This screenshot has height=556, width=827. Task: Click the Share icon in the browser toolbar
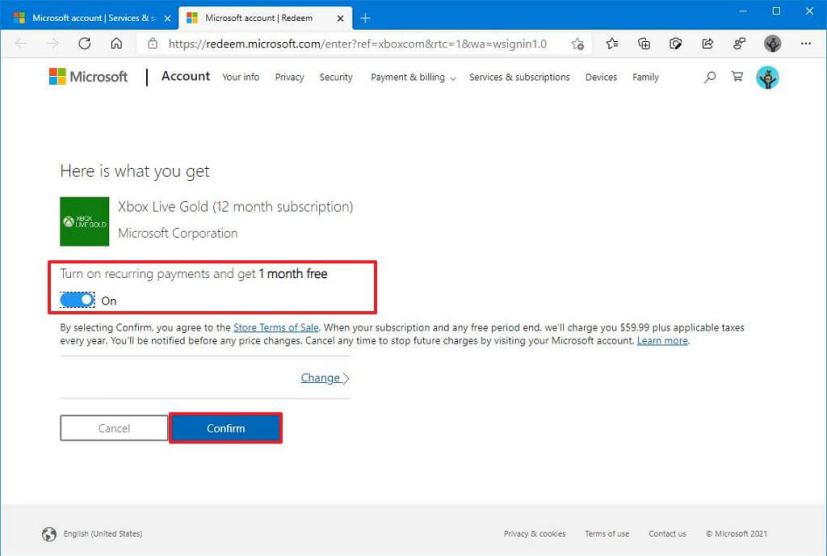coord(707,44)
